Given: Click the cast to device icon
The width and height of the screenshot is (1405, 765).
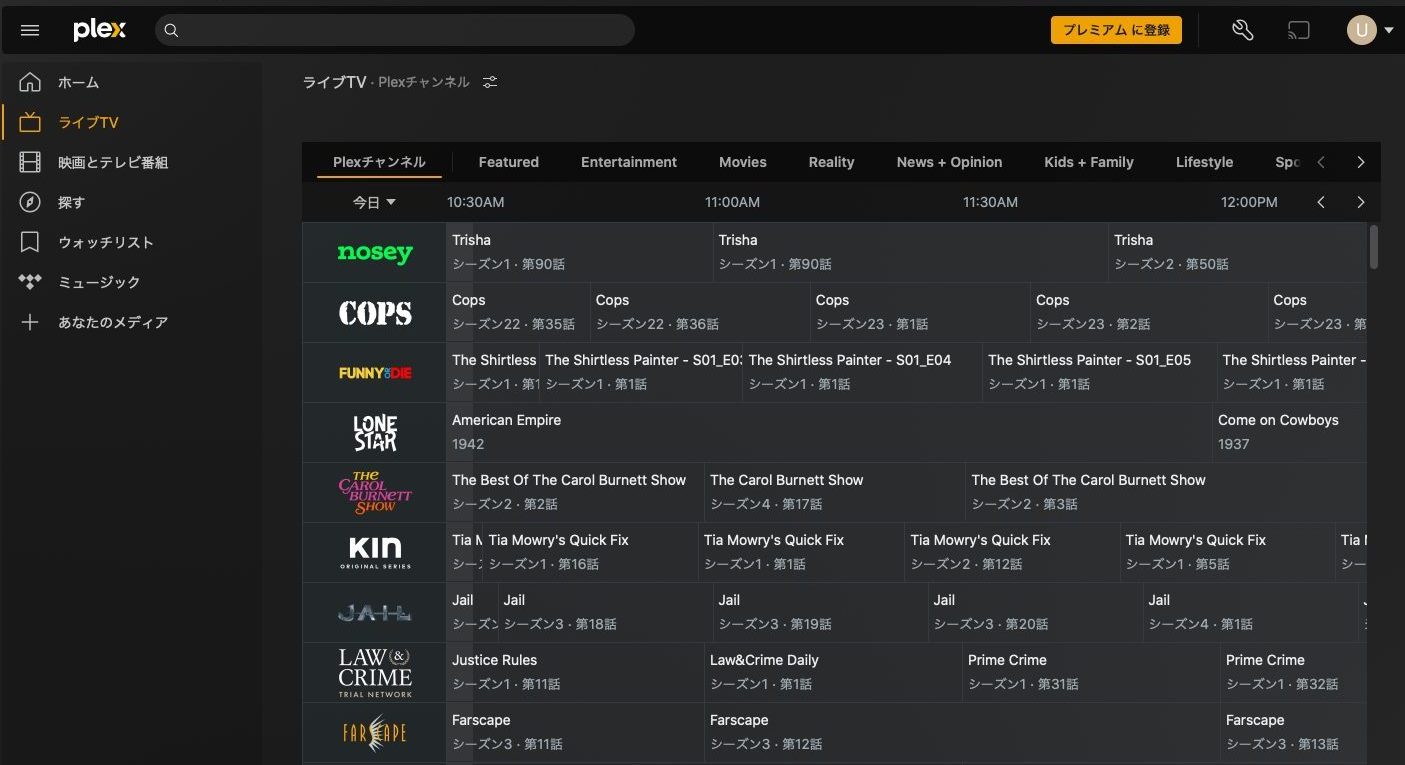Looking at the screenshot, I should click(1298, 30).
